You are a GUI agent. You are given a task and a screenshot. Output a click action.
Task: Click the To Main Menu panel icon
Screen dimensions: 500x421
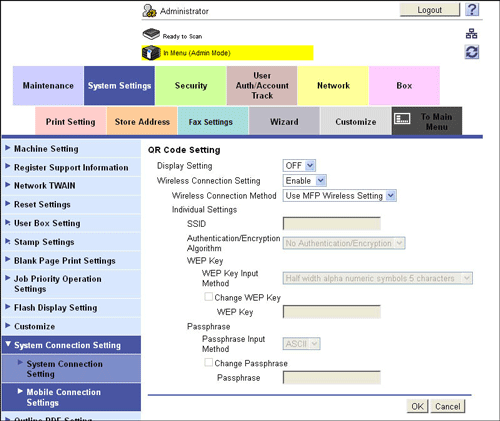click(x=402, y=118)
